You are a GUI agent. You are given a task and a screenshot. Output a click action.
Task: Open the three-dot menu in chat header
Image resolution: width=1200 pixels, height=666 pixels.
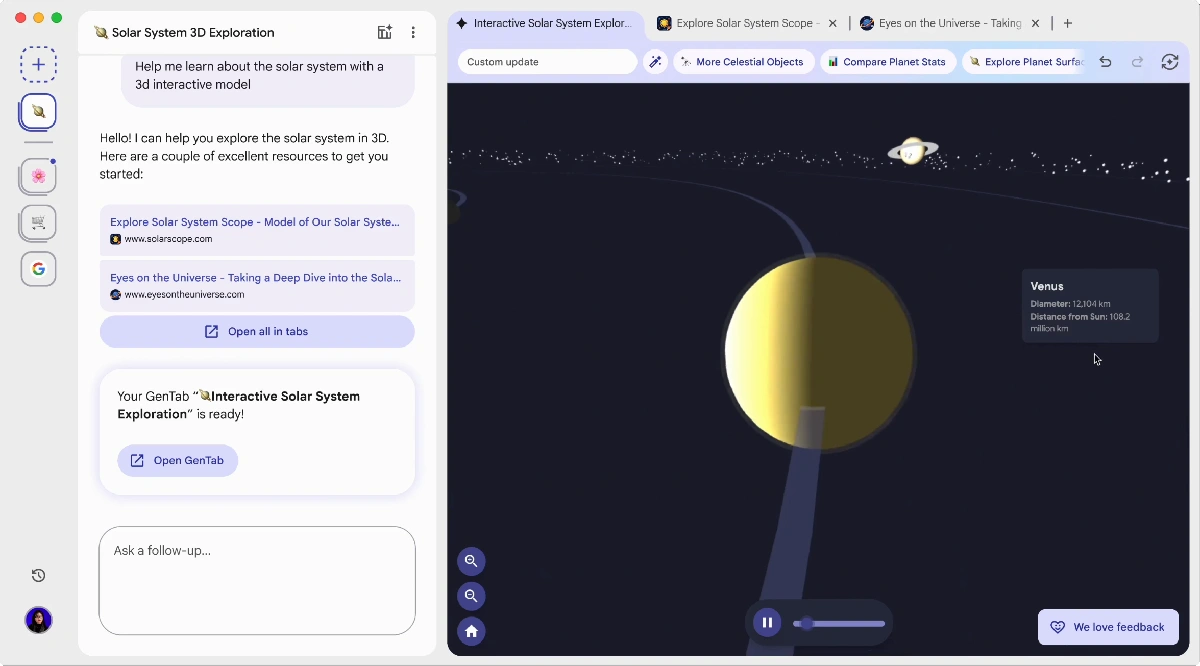[x=413, y=32]
